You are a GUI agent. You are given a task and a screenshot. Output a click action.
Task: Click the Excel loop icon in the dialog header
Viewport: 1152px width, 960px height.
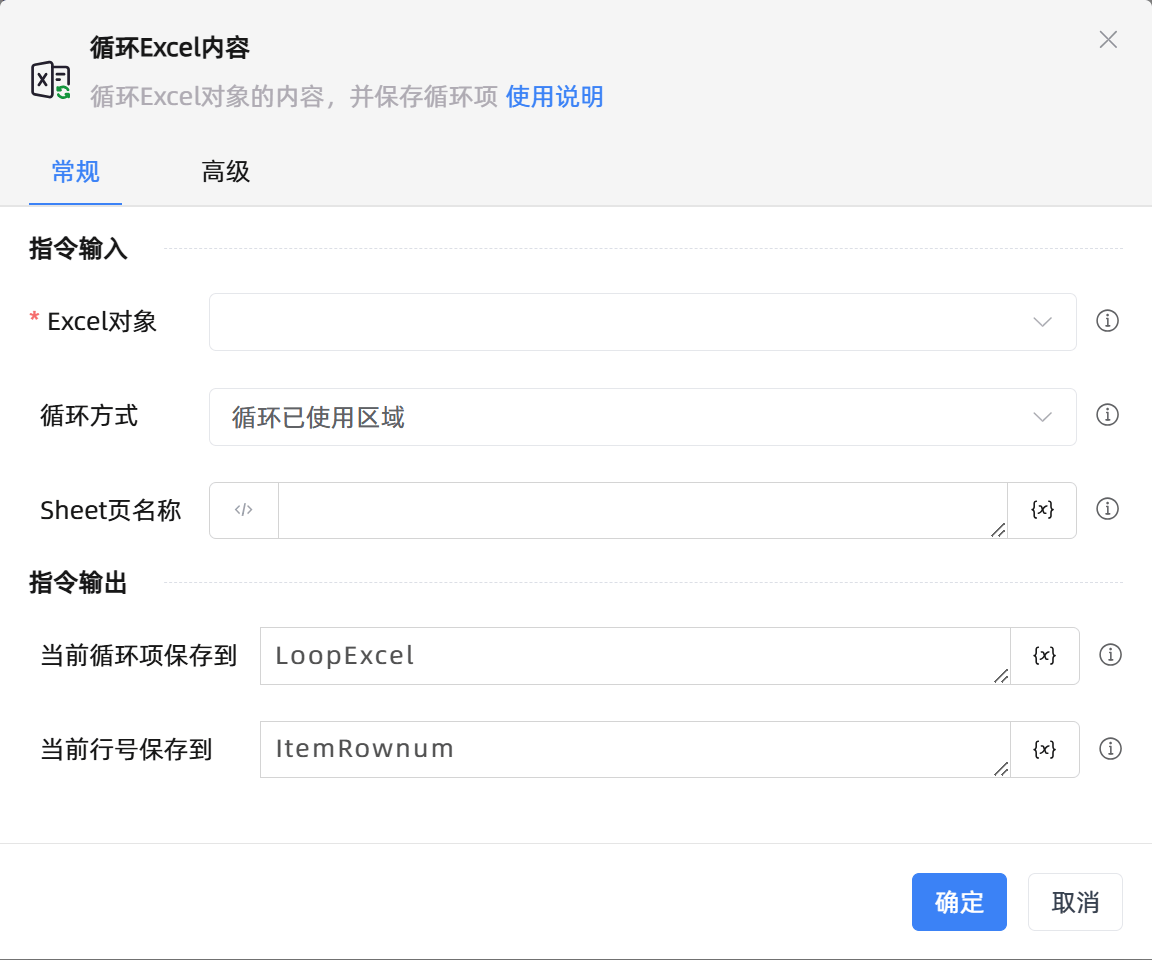49,78
